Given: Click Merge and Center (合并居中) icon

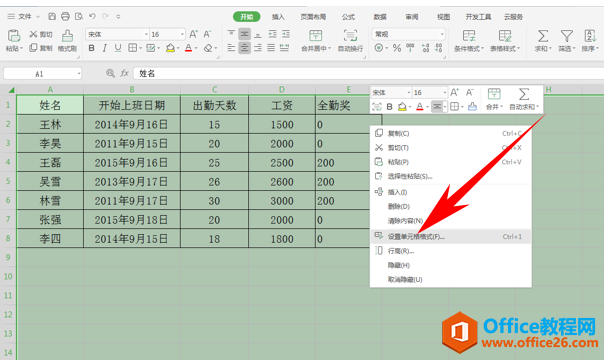Looking at the screenshot, I should [316, 36].
